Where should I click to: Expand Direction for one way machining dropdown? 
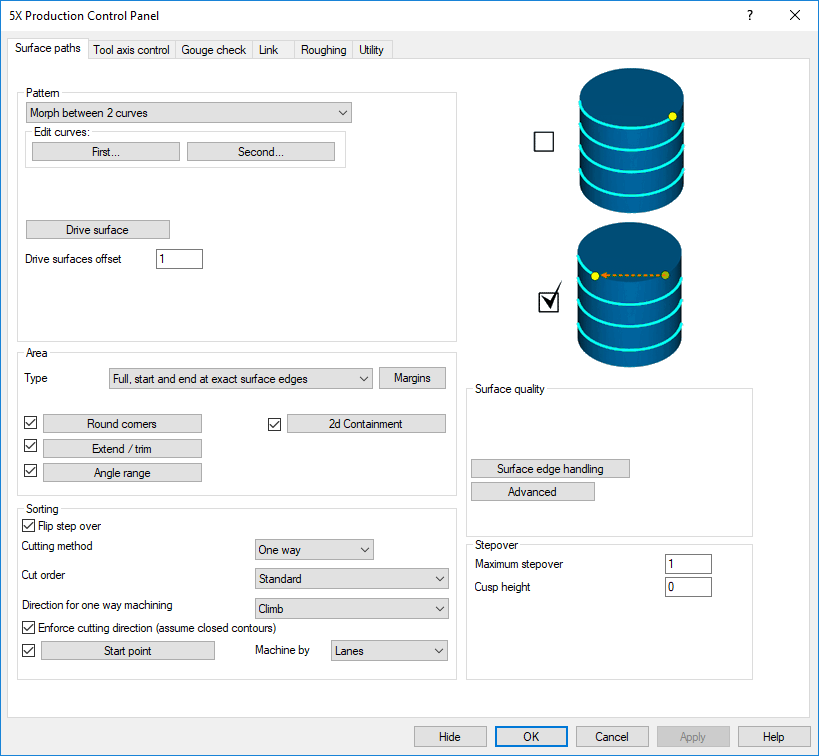(352, 609)
